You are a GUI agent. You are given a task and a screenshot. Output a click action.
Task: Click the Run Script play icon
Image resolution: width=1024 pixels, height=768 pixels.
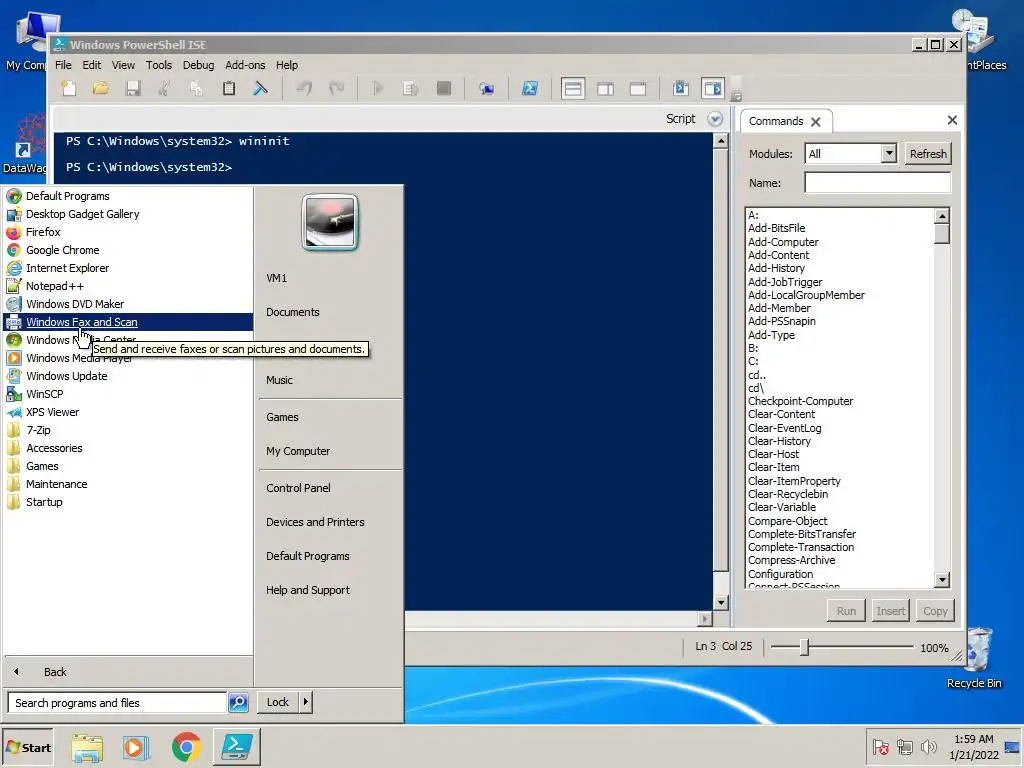pos(378,88)
